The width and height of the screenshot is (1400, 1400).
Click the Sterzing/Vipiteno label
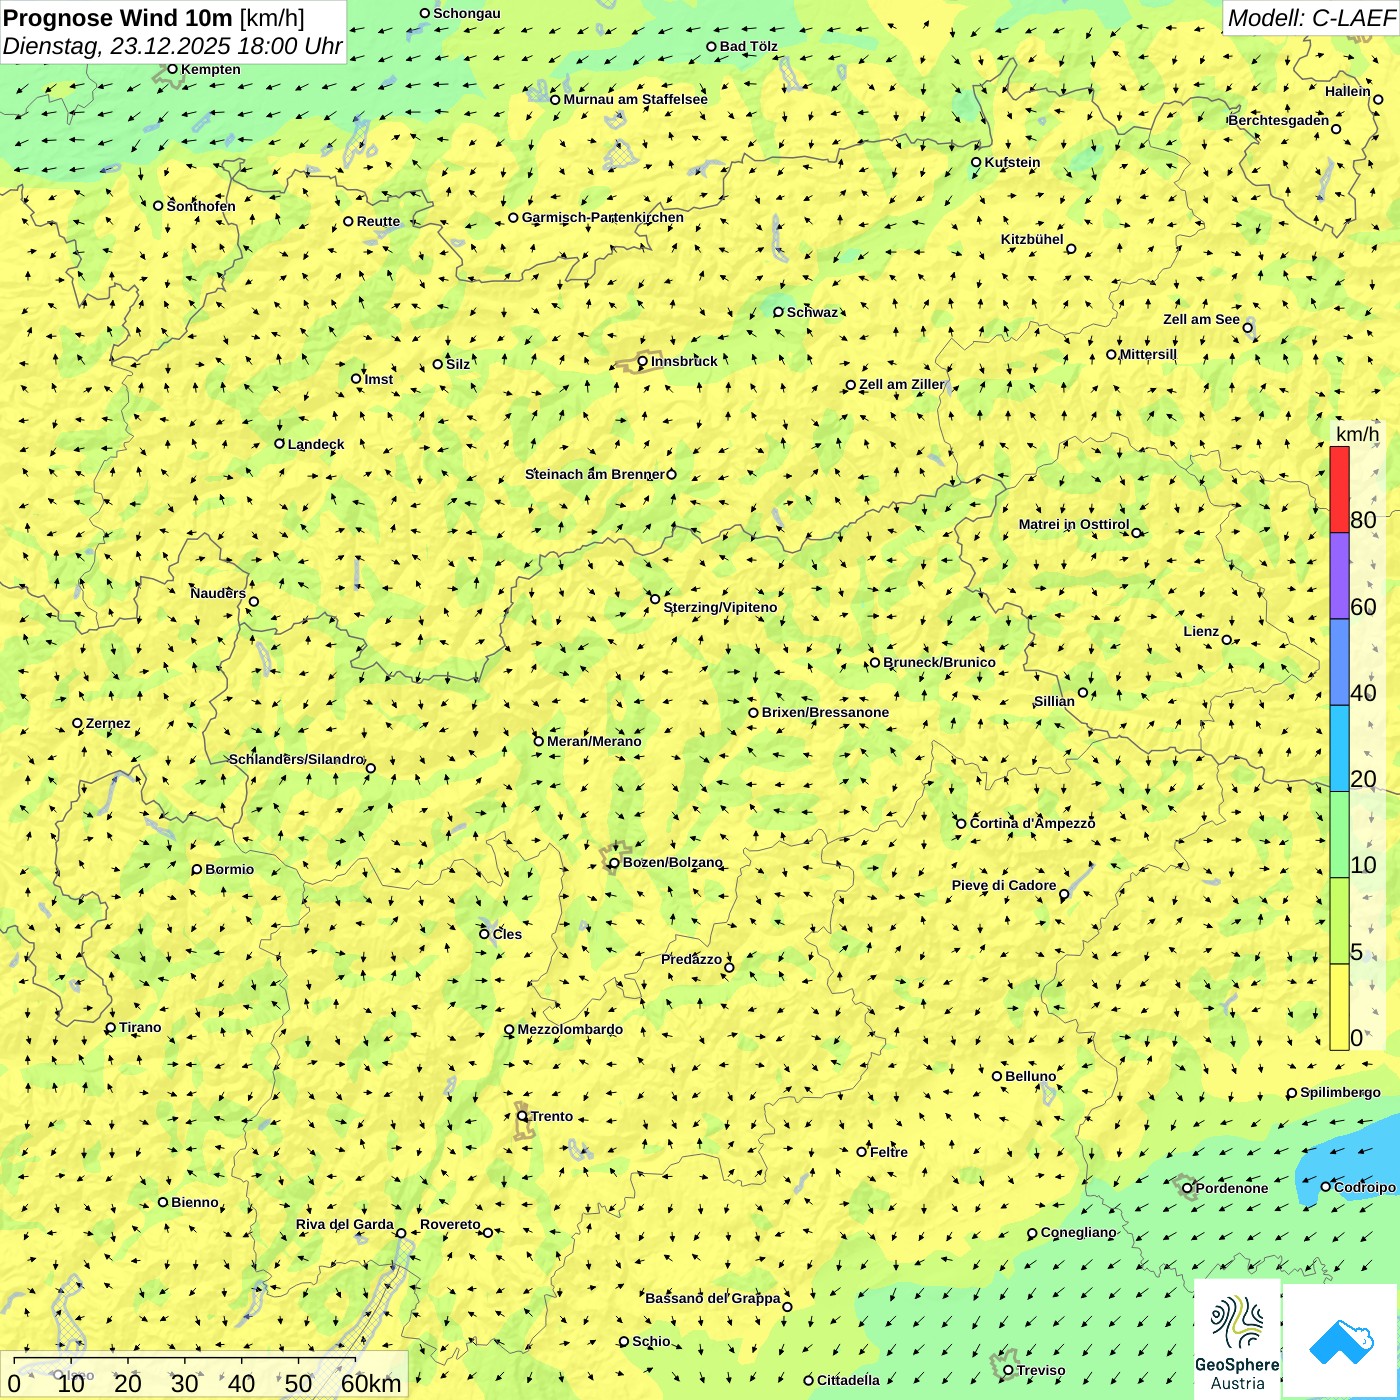[720, 607]
